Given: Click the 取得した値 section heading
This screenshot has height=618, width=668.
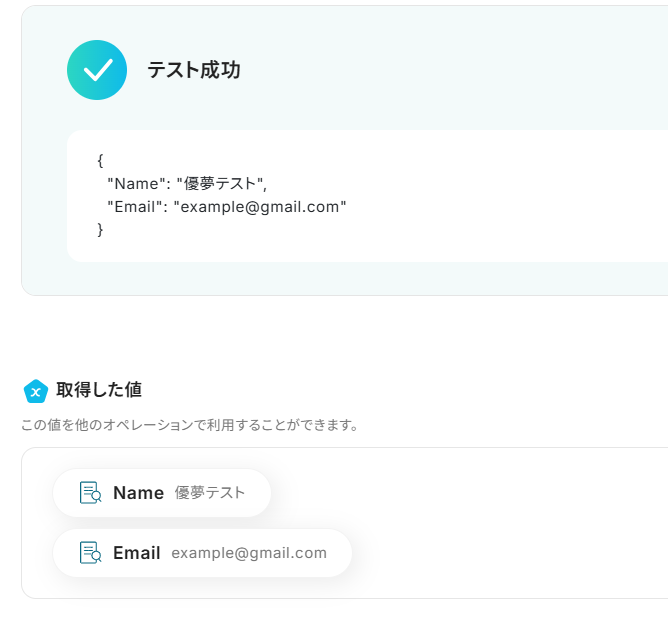Looking at the screenshot, I should click(99, 390).
